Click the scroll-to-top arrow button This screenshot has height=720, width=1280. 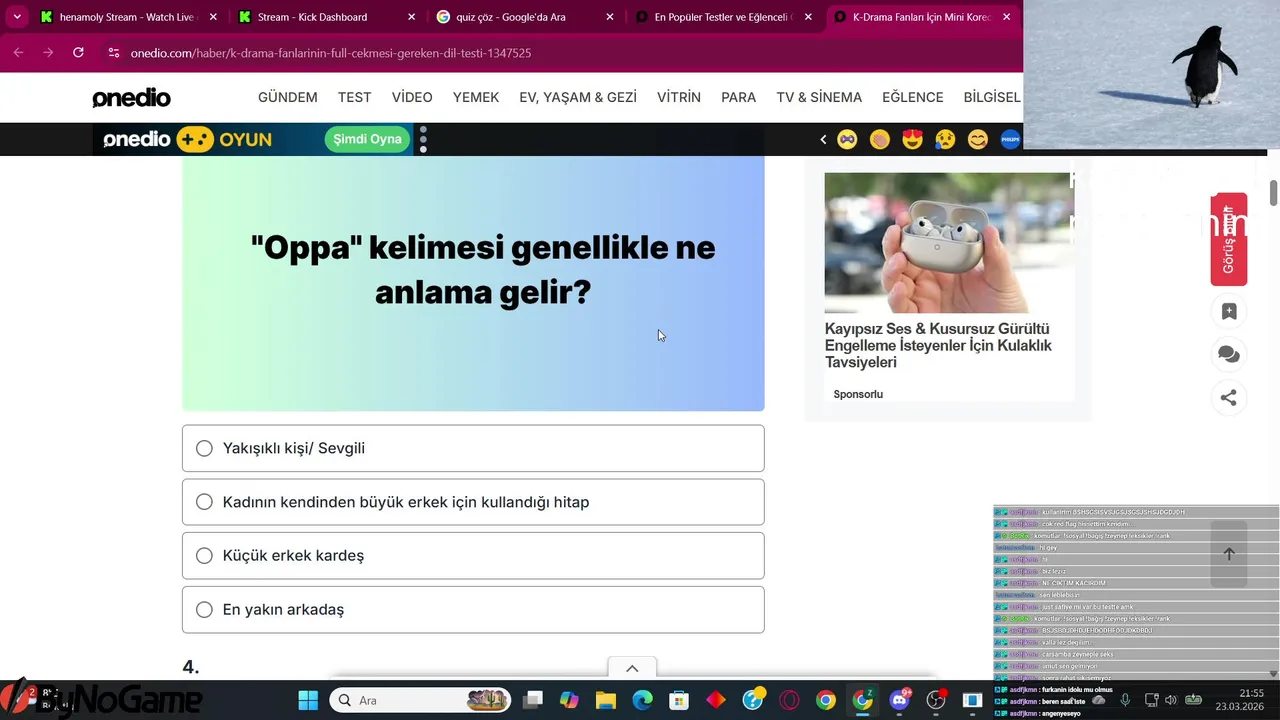(x=1229, y=554)
